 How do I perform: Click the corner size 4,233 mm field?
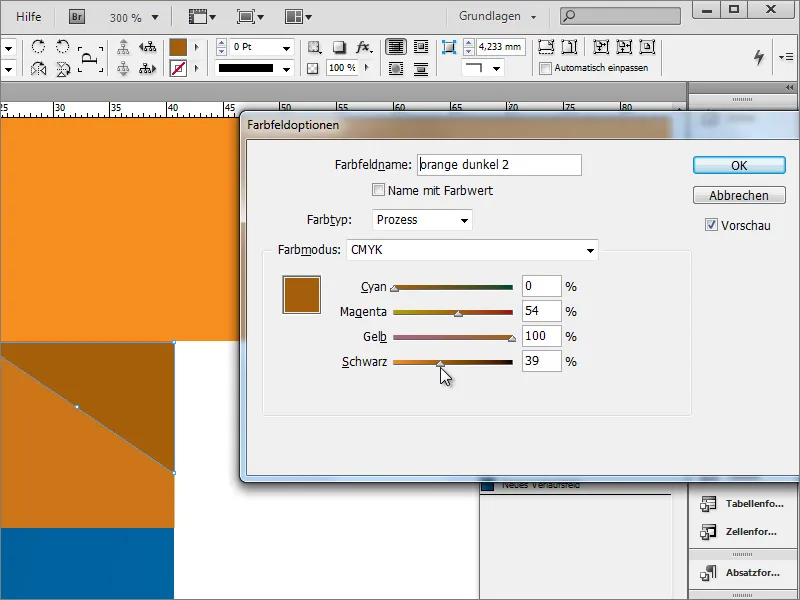pos(500,47)
